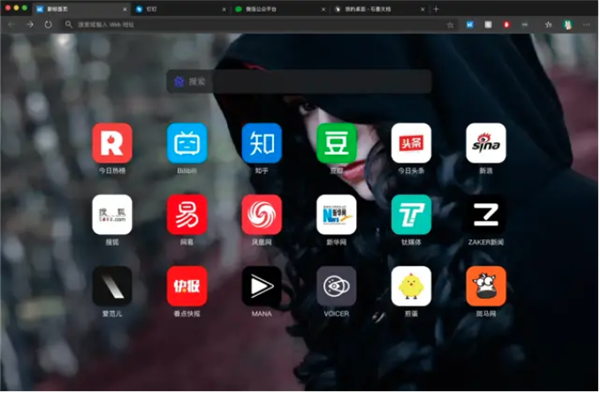Viewport: 600px width, 393px height.
Task: Click the center page search box
Action: pyautogui.click(x=299, y=82)
